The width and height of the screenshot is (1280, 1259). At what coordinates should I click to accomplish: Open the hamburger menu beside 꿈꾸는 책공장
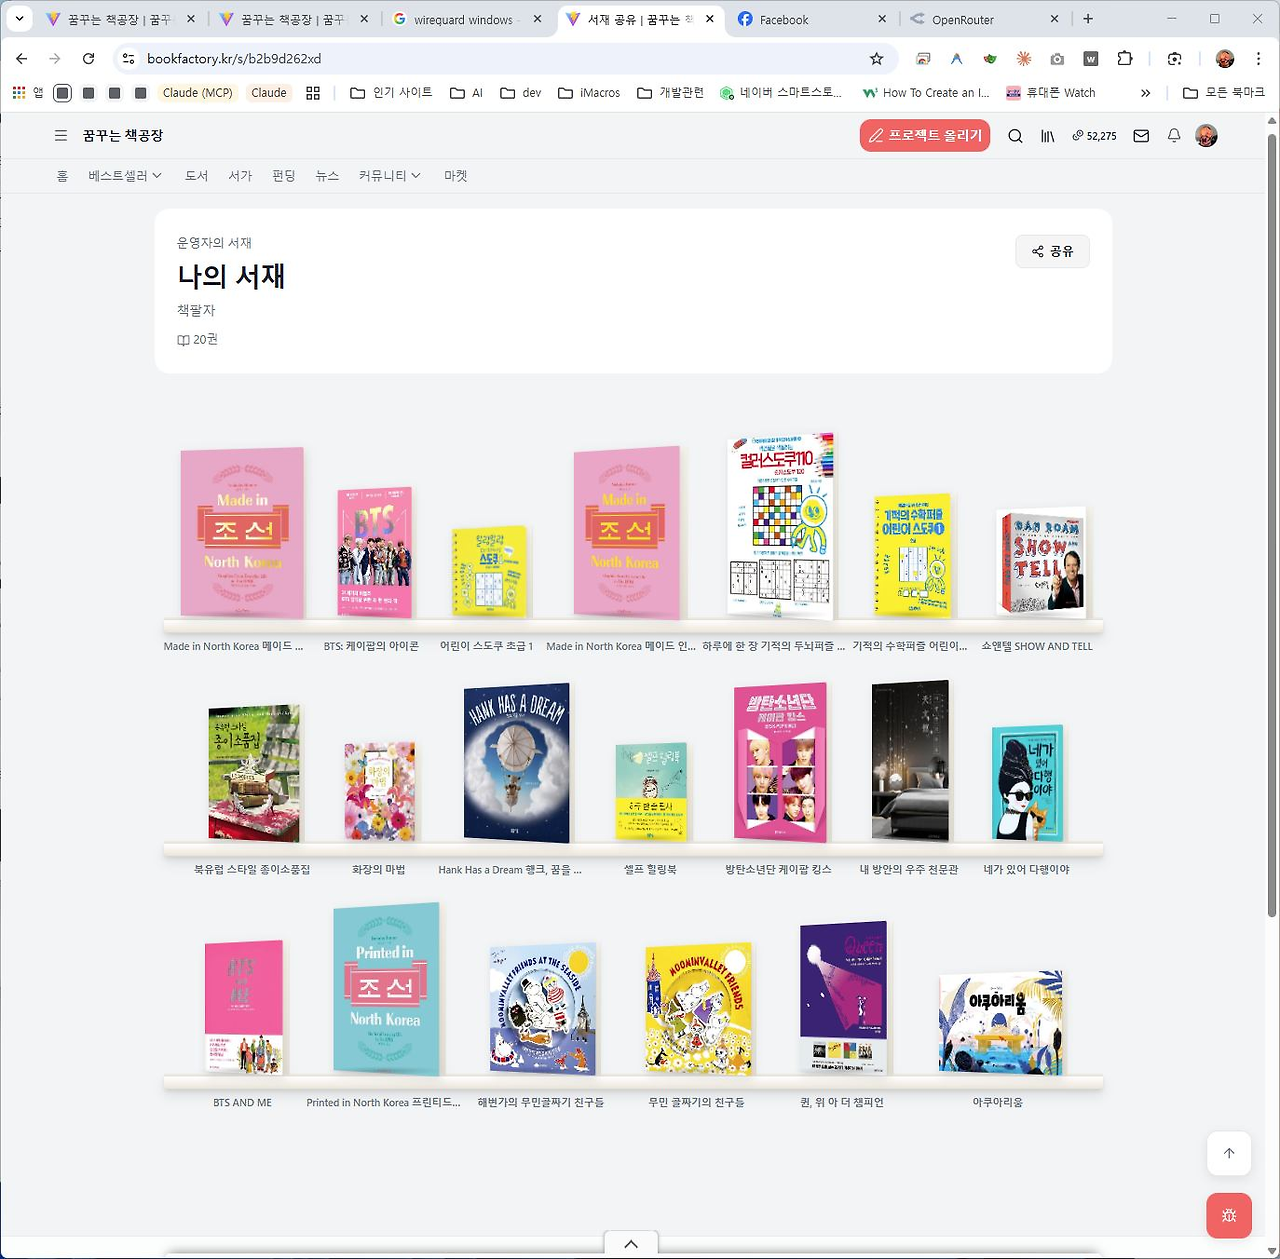pos(61,136)
